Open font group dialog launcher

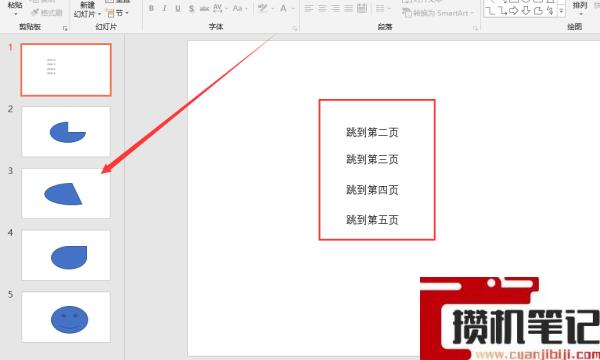pyautogui.click(x=295, y=28)
